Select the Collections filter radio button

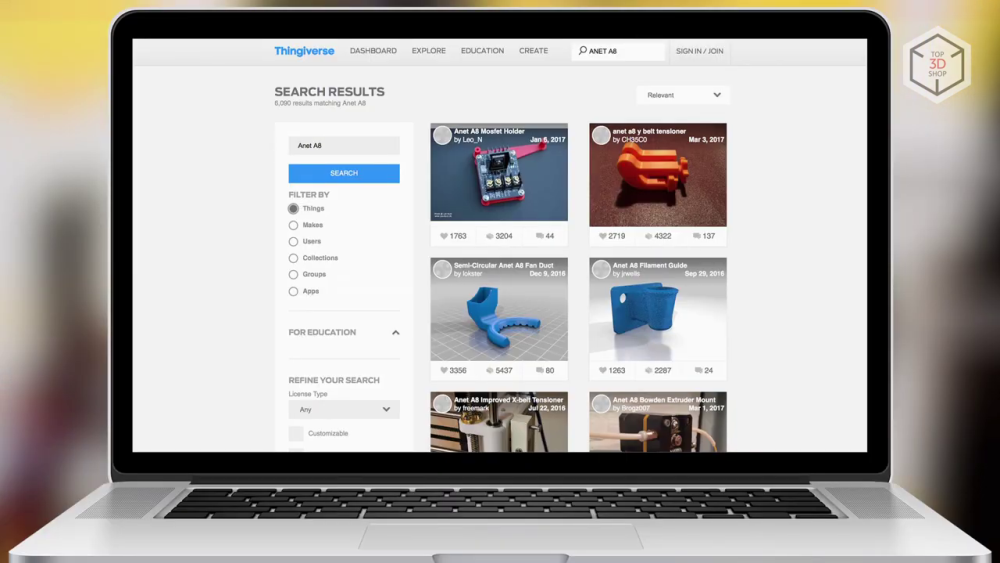click(x=293, y=258)
